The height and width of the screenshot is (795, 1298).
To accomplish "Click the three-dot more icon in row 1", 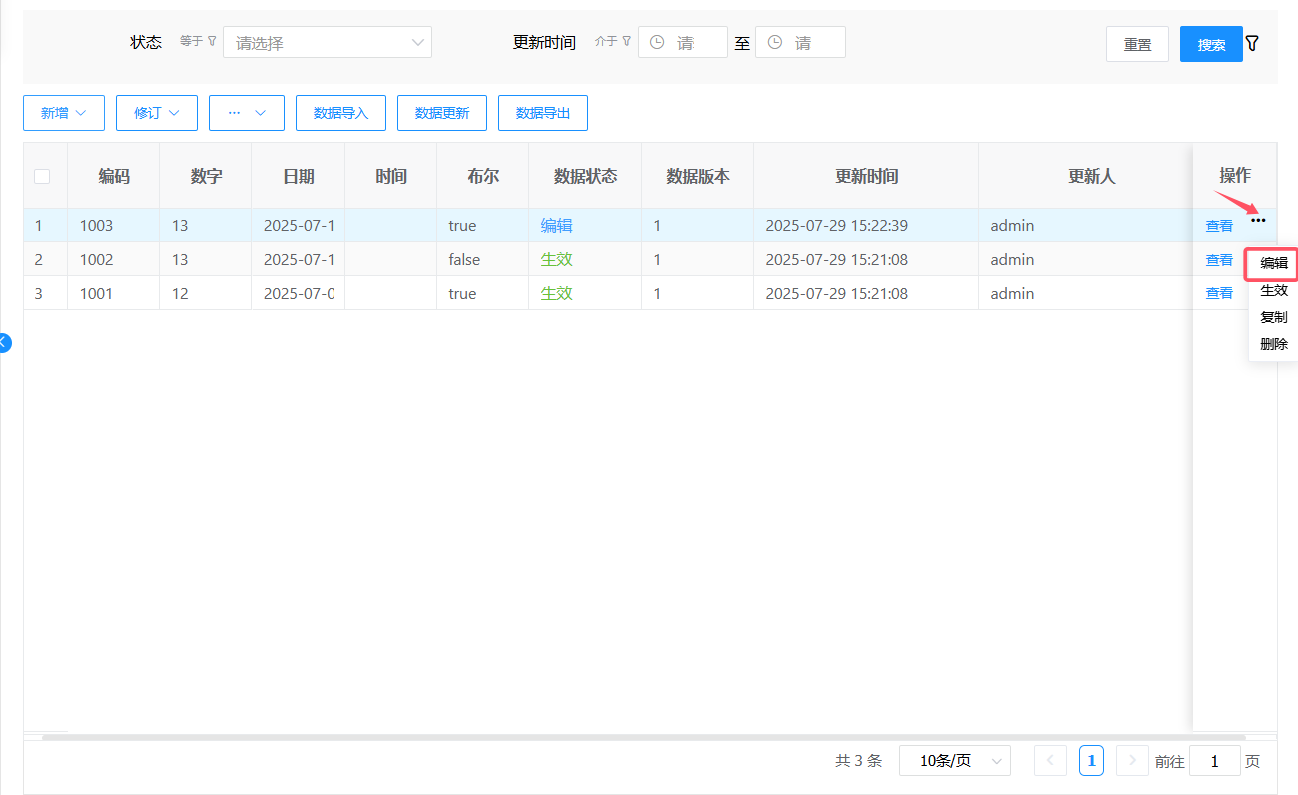I will (1258, 221).
